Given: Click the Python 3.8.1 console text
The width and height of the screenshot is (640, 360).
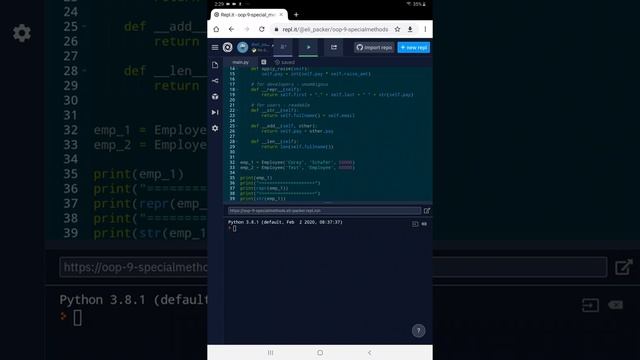Looking at the screenshot, I should 285,222.
